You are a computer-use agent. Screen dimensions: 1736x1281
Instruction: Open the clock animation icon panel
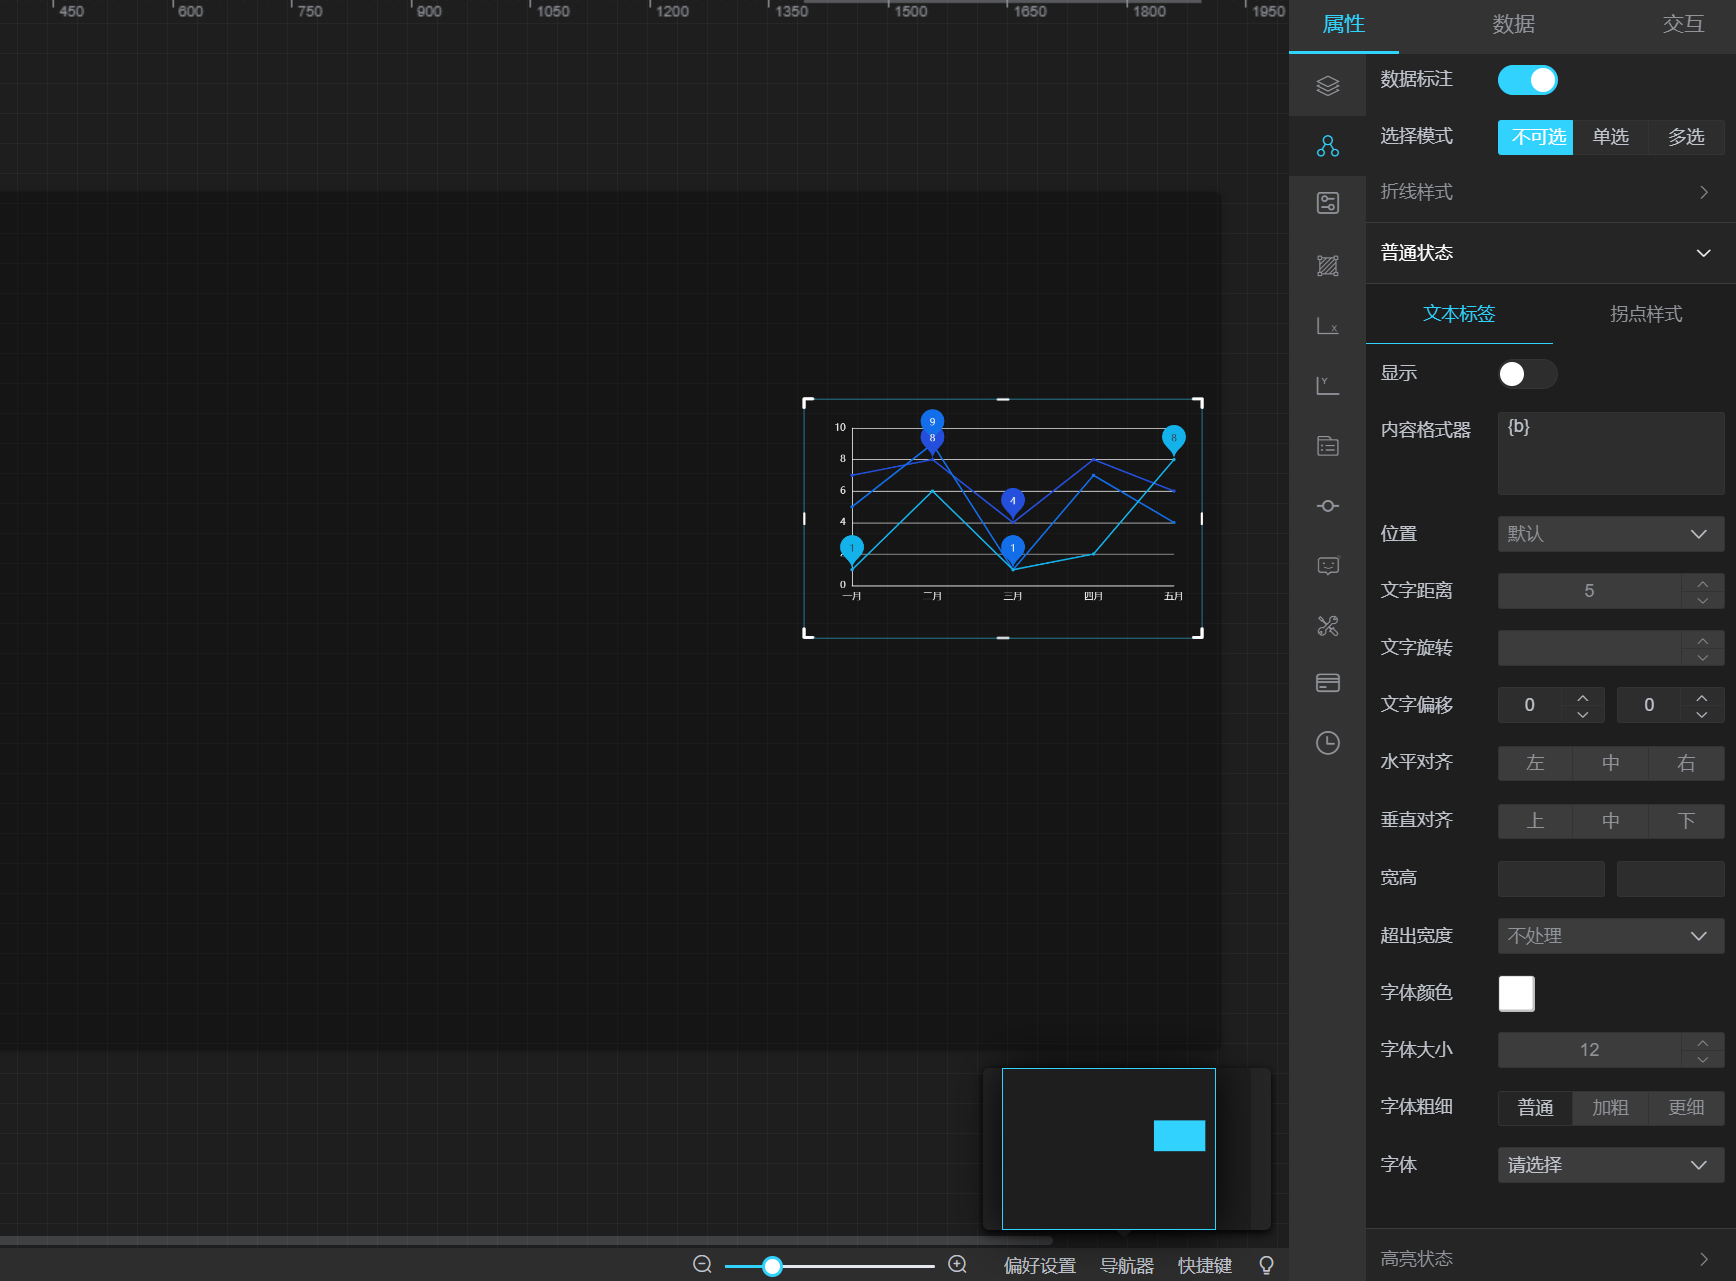coord(1327,743)
